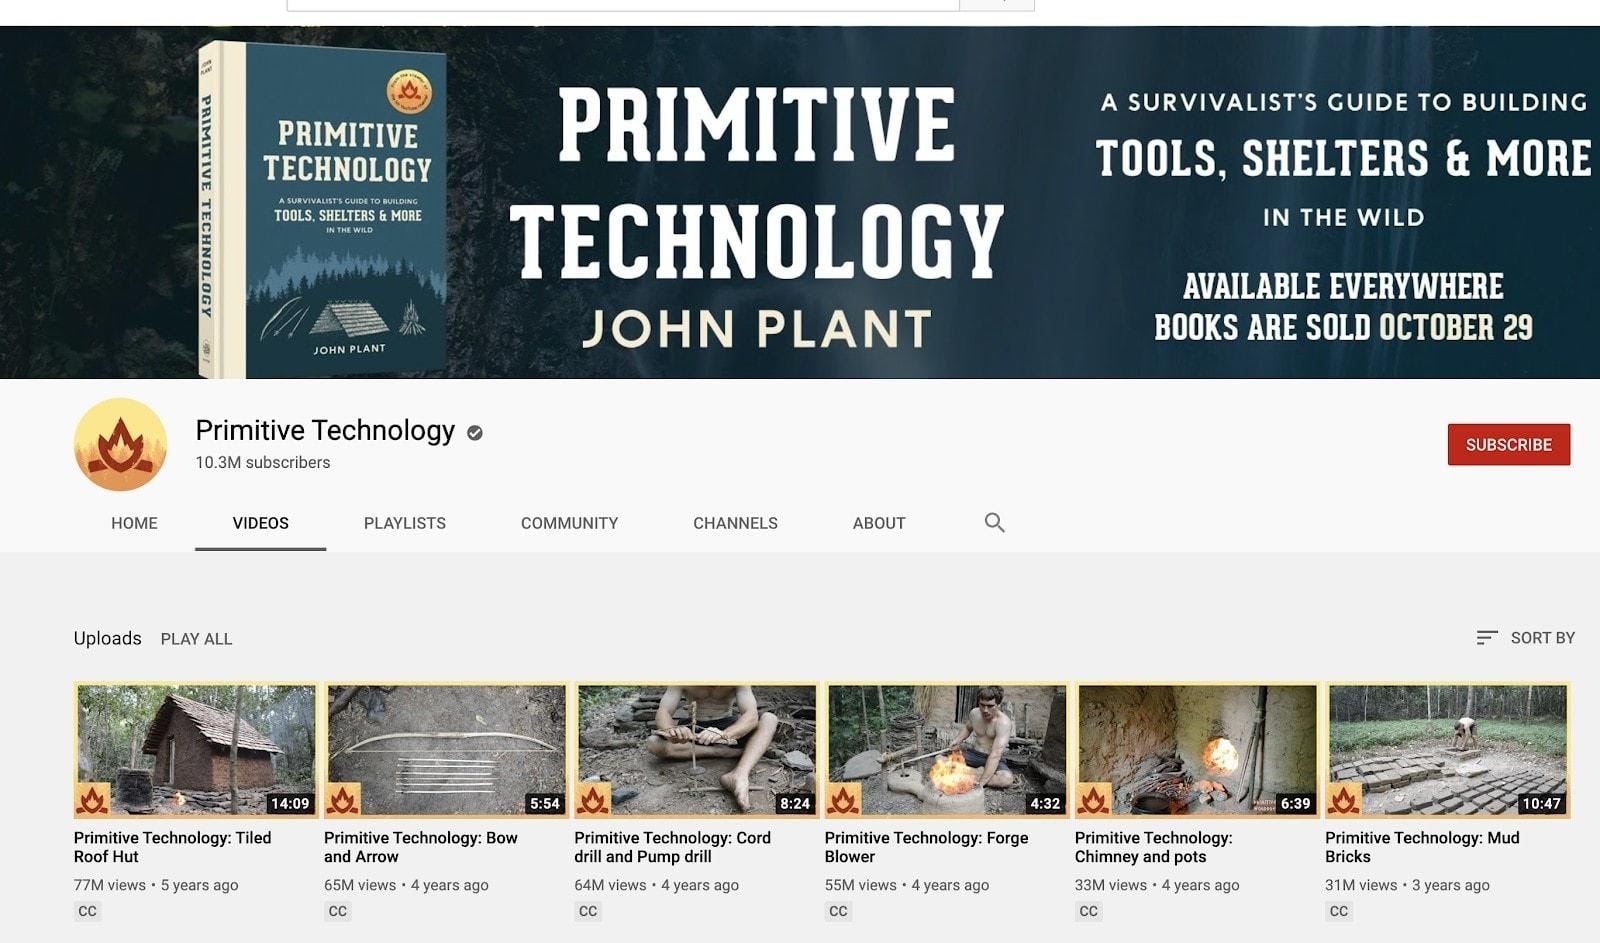Image resolution: width=1600 pixels, height=943 pixels.
Task: Click the 10:47 duration badge
Action: pos(1541,803)
